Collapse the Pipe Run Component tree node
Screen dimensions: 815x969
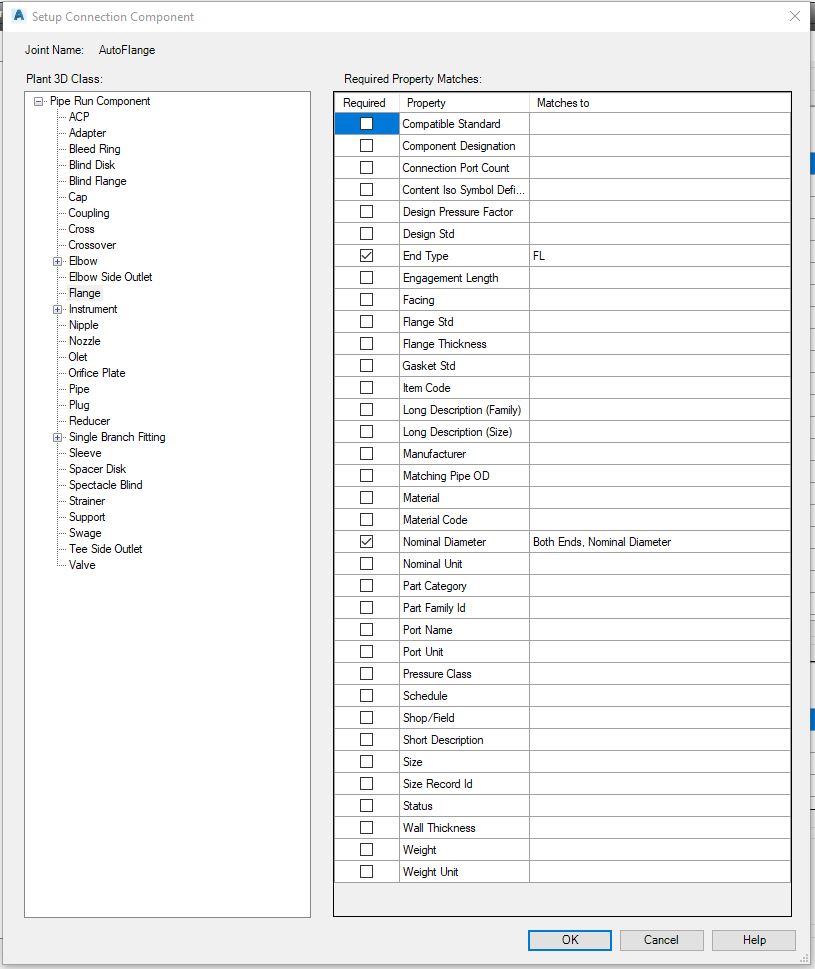coord(39,101)
